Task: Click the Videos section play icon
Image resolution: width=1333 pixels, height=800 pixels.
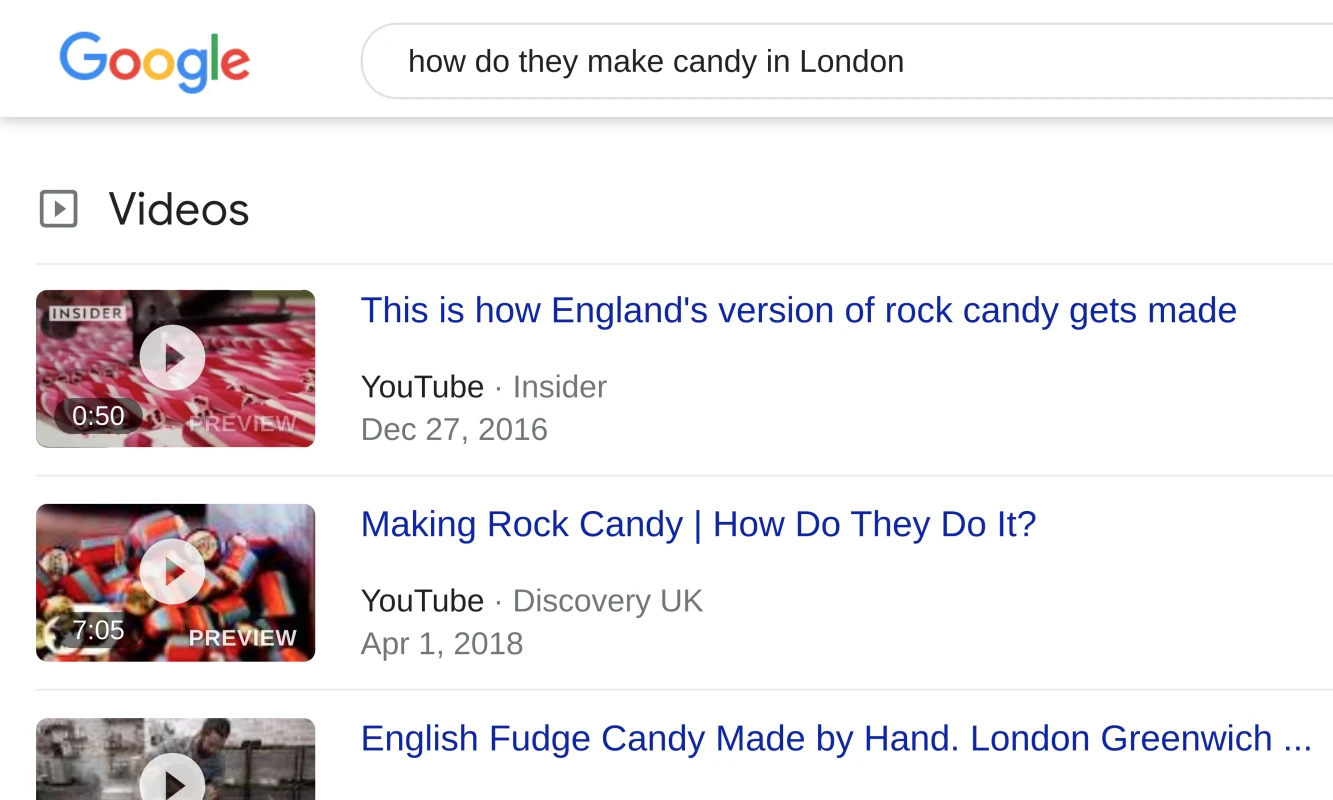Action: (x=60, y=209)
